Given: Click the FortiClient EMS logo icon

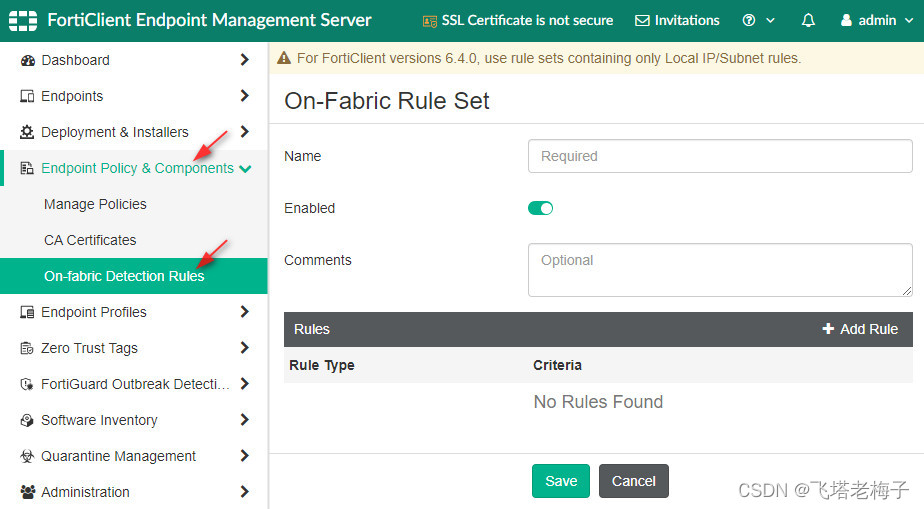Looking at the screenshot, I should click(x=23, y=21).
